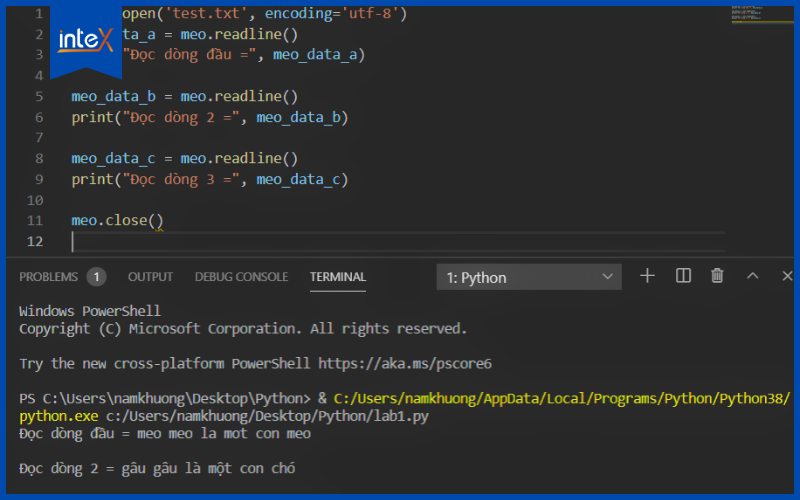
Task: Open the DEBUG CONSOLE tab
Action: [241, 277]
